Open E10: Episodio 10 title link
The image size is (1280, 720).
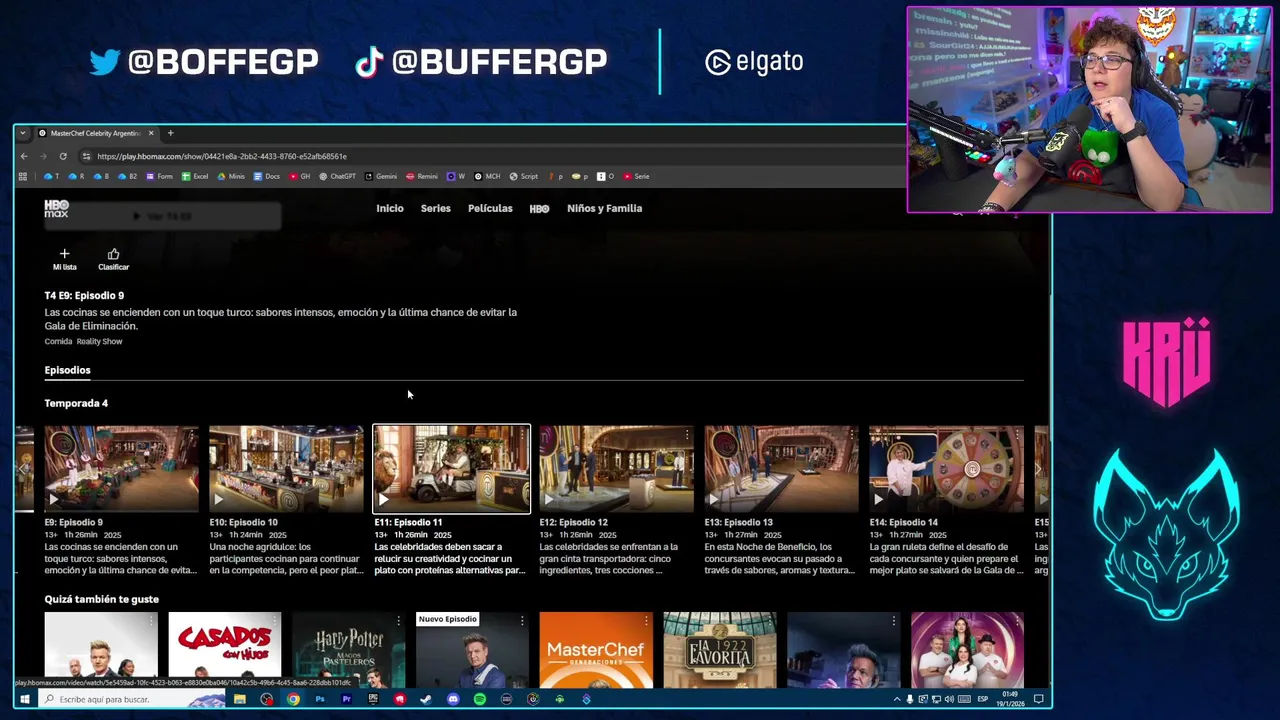[243, 522]
